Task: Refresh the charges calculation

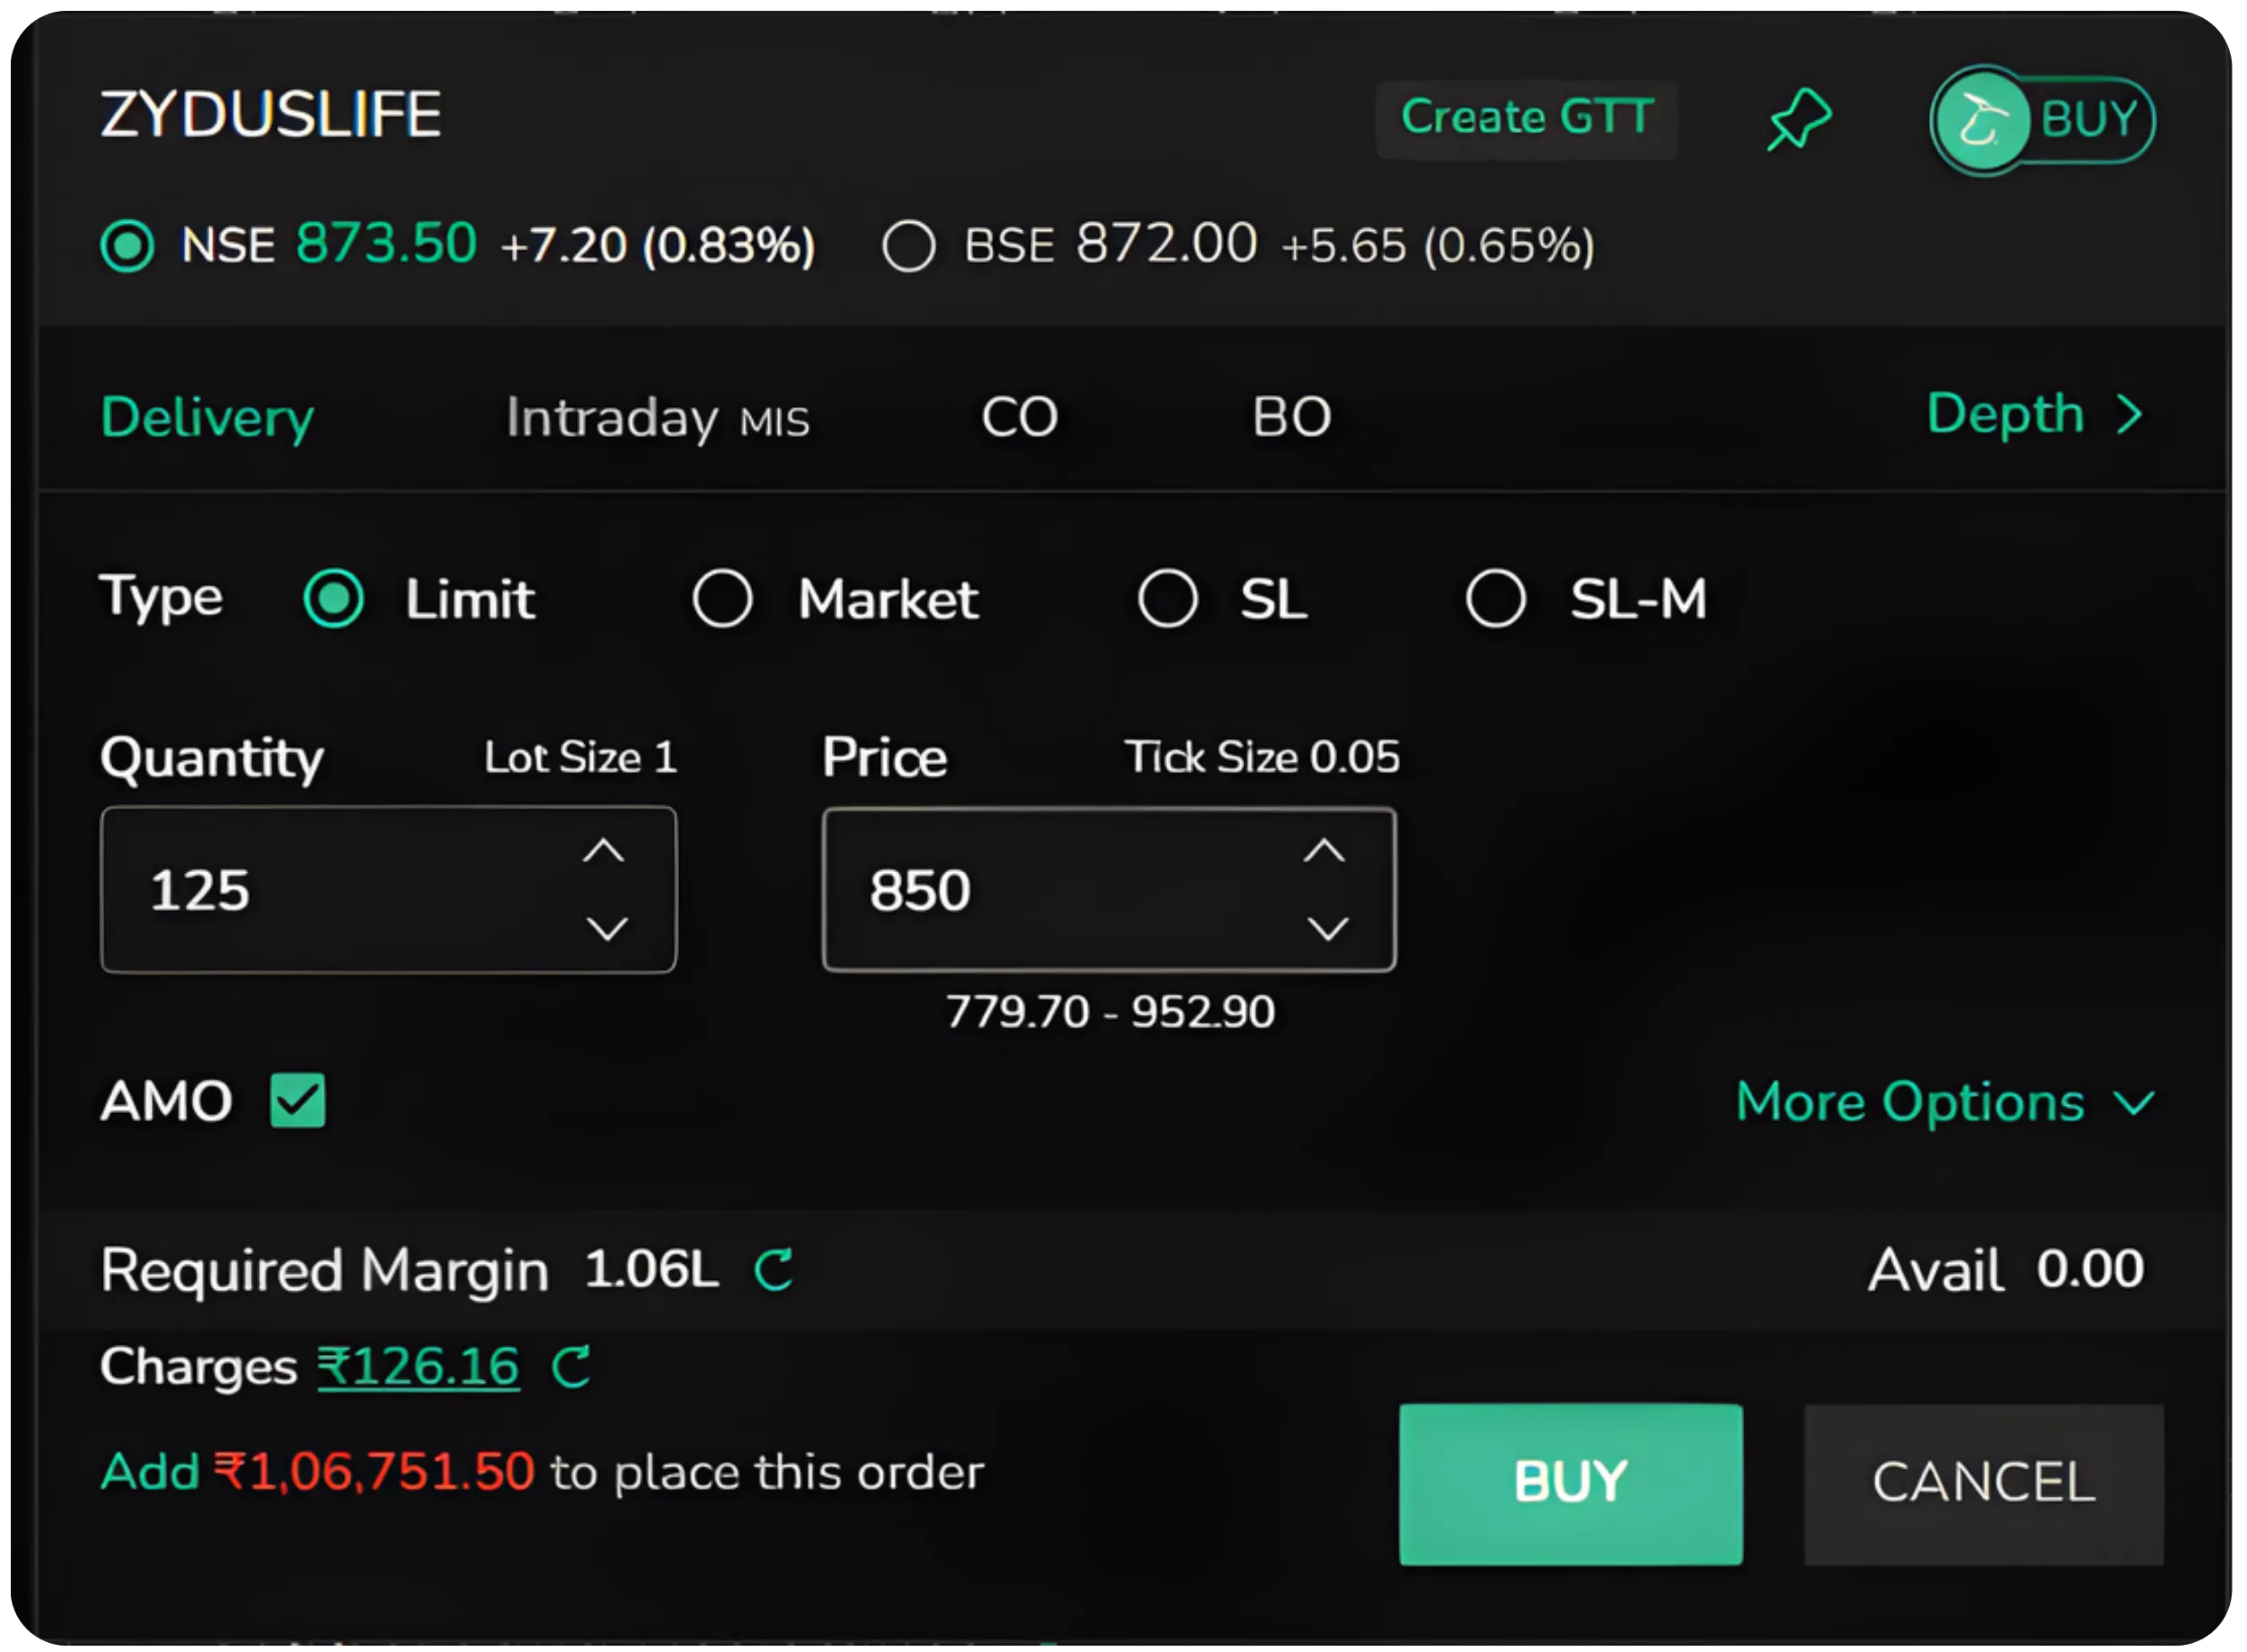Action: (573, 1366)
